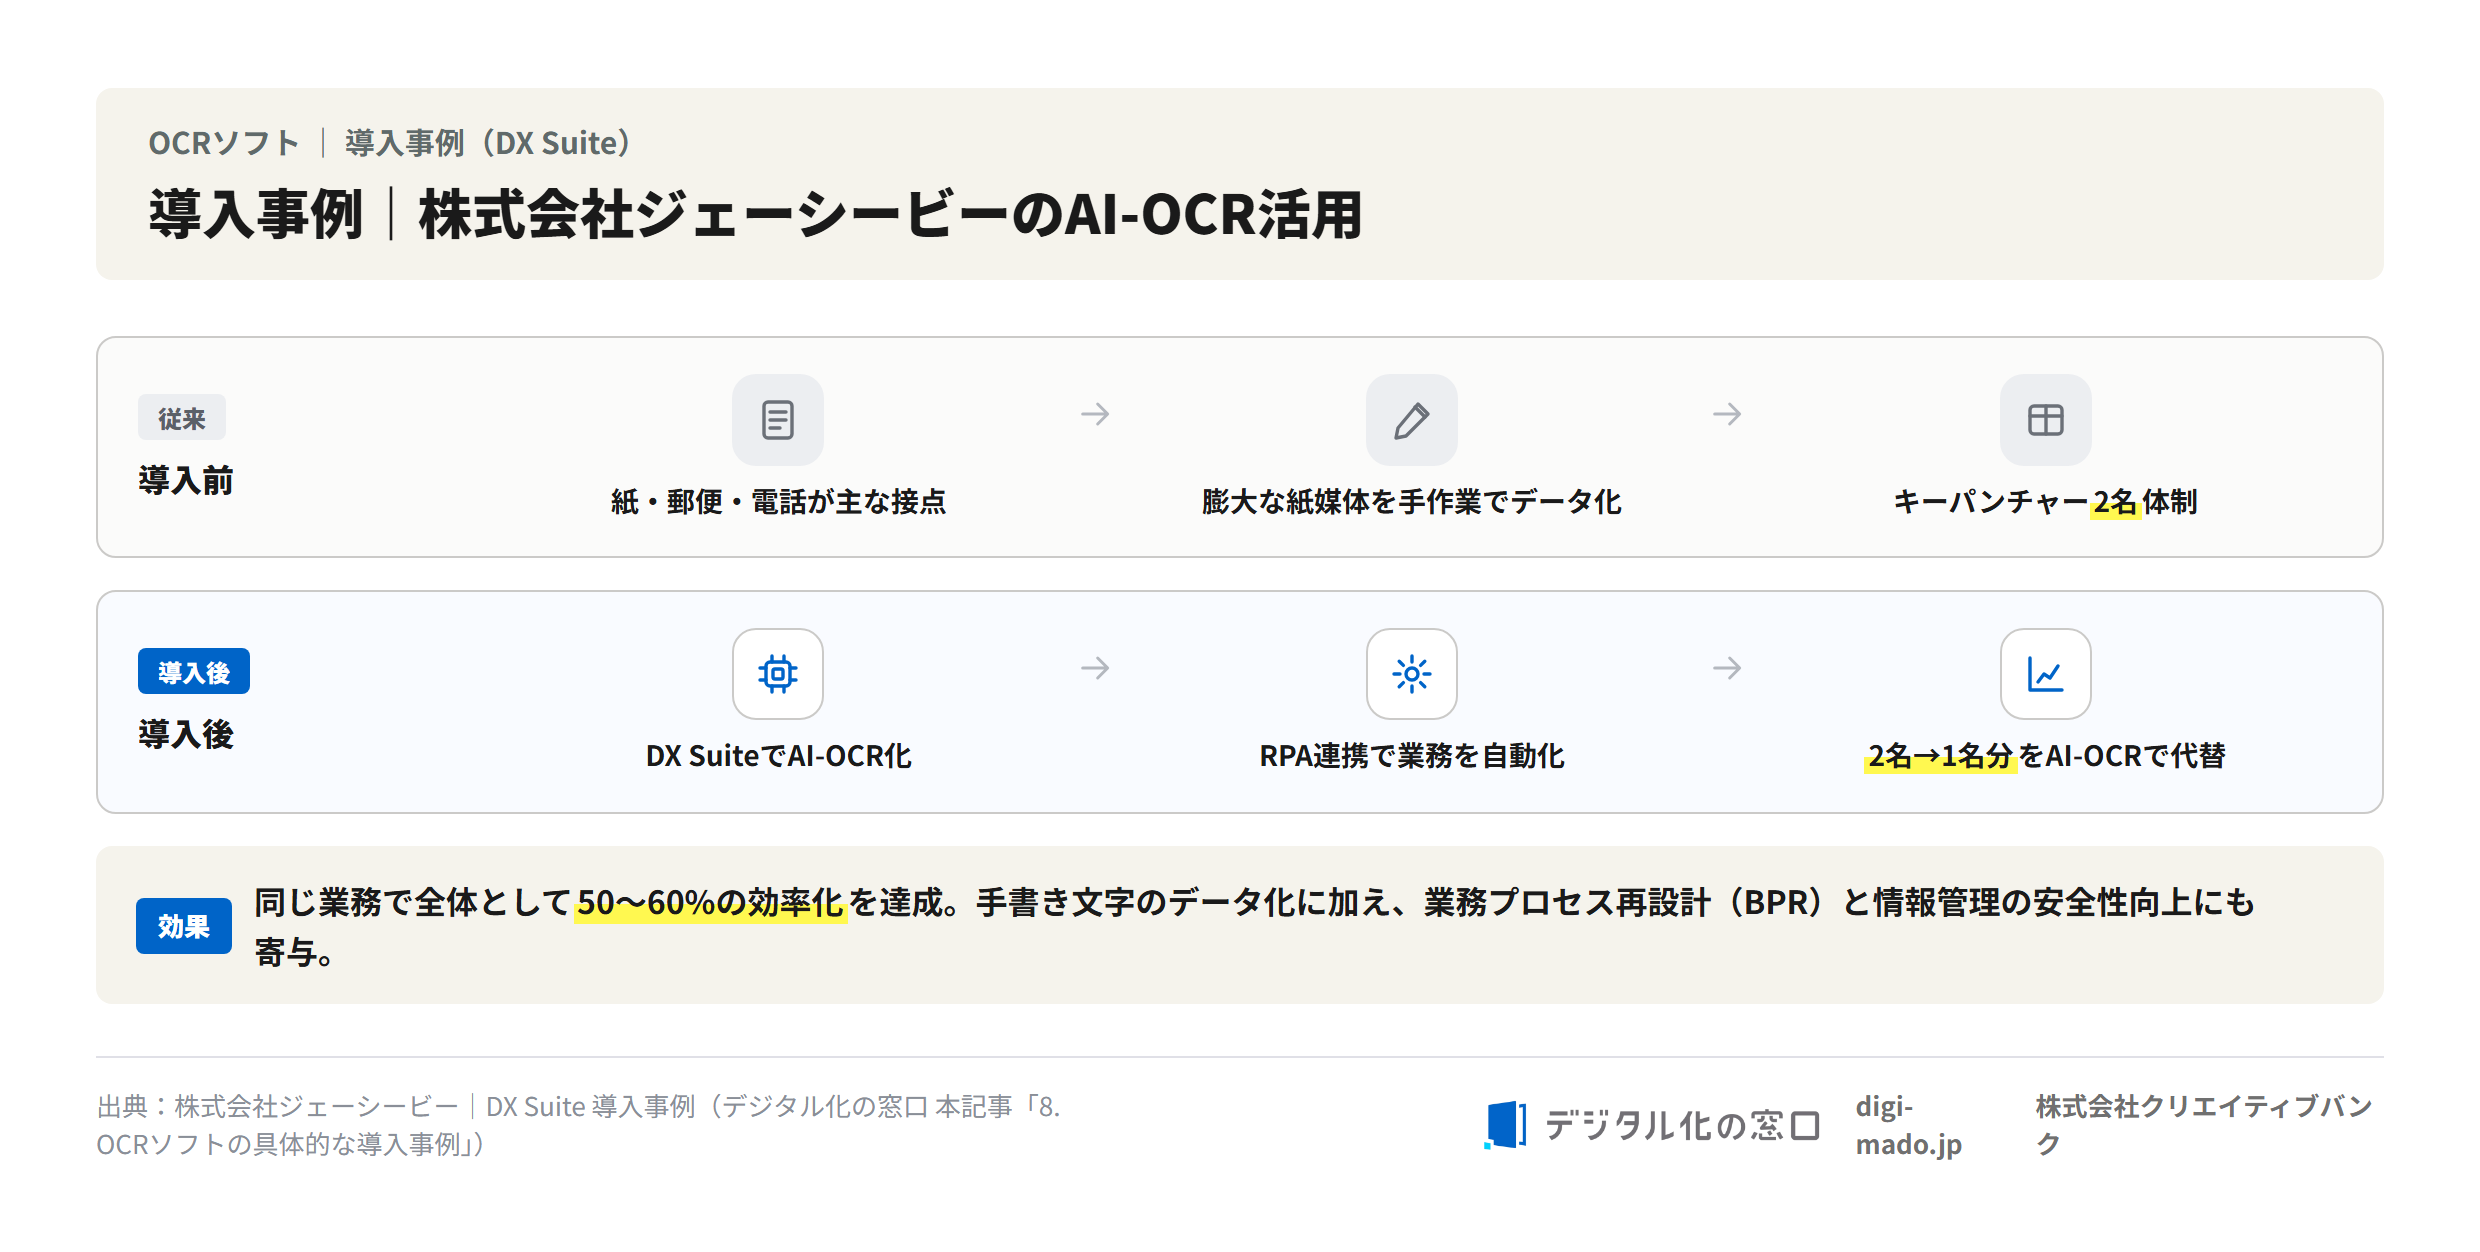Viewport: 2480px width, 1252px height.
Task: Click the breadcrumb OCRソフト
Action: click(x=224, y=143)
